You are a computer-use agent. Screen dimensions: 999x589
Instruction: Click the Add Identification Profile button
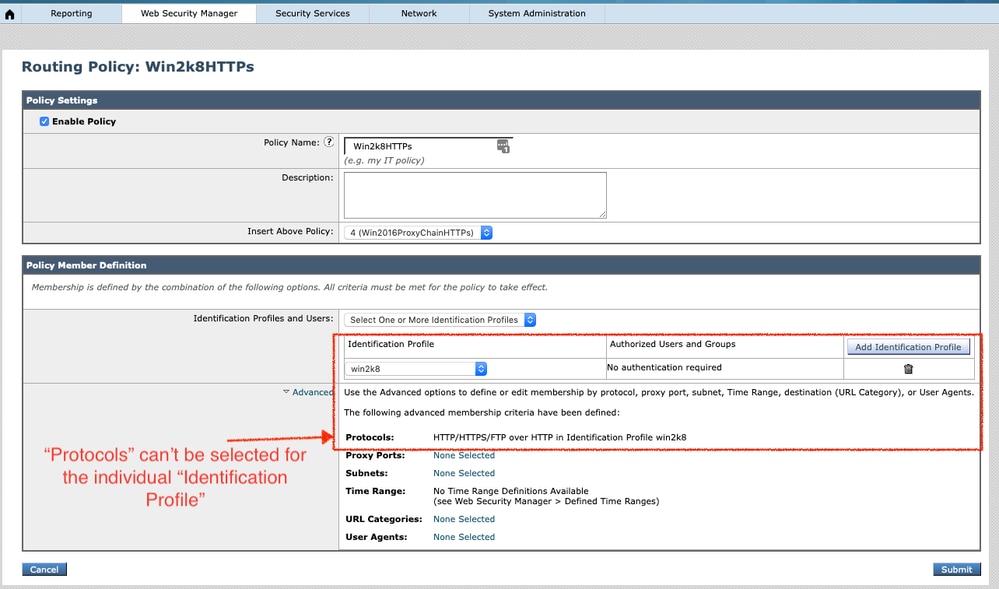908,347
